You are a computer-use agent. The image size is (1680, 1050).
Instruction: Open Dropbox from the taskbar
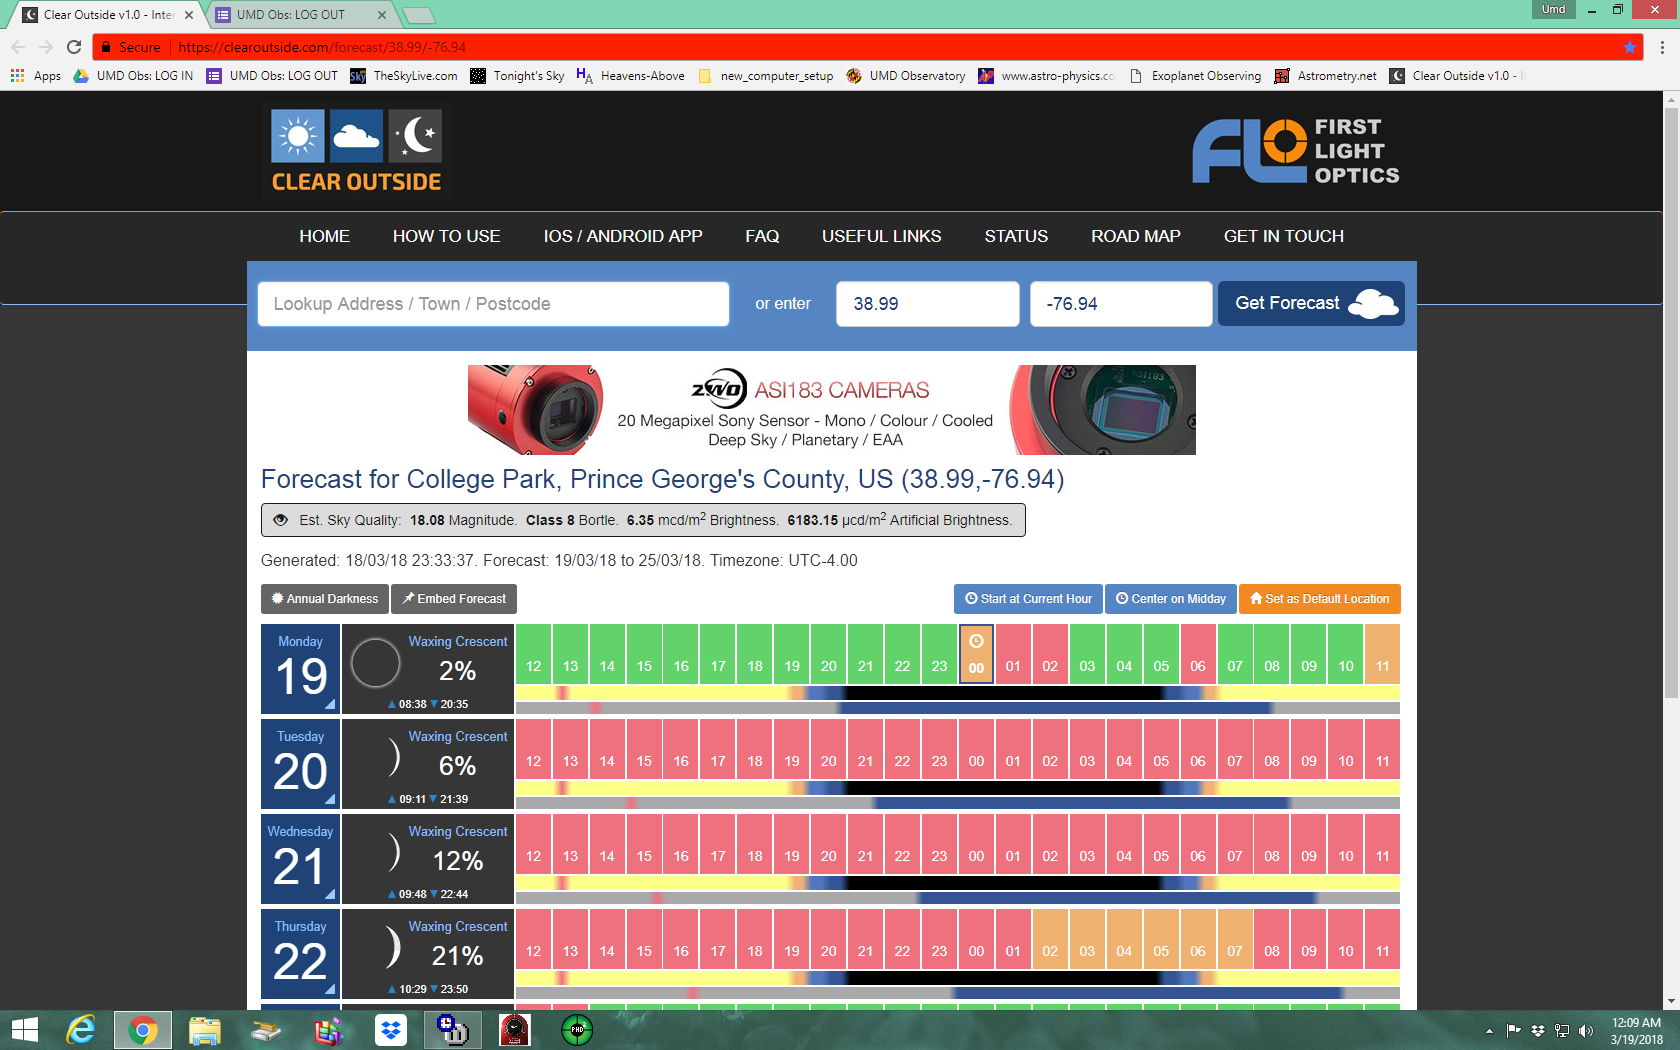click(x=391, y=1029)
